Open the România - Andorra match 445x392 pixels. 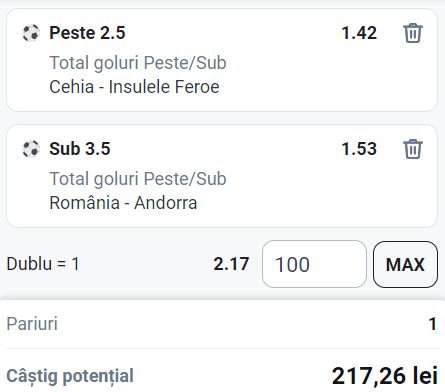click(123, 203)
